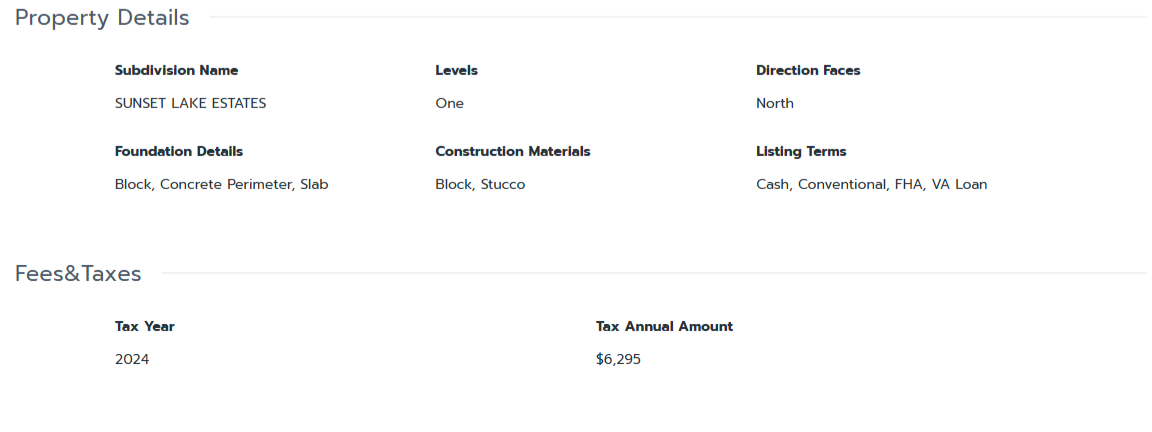Image resolution: width=1152 pixels, height=432 pixels.
Task: Select the Conventional listing term text
Action: point(841,184)
